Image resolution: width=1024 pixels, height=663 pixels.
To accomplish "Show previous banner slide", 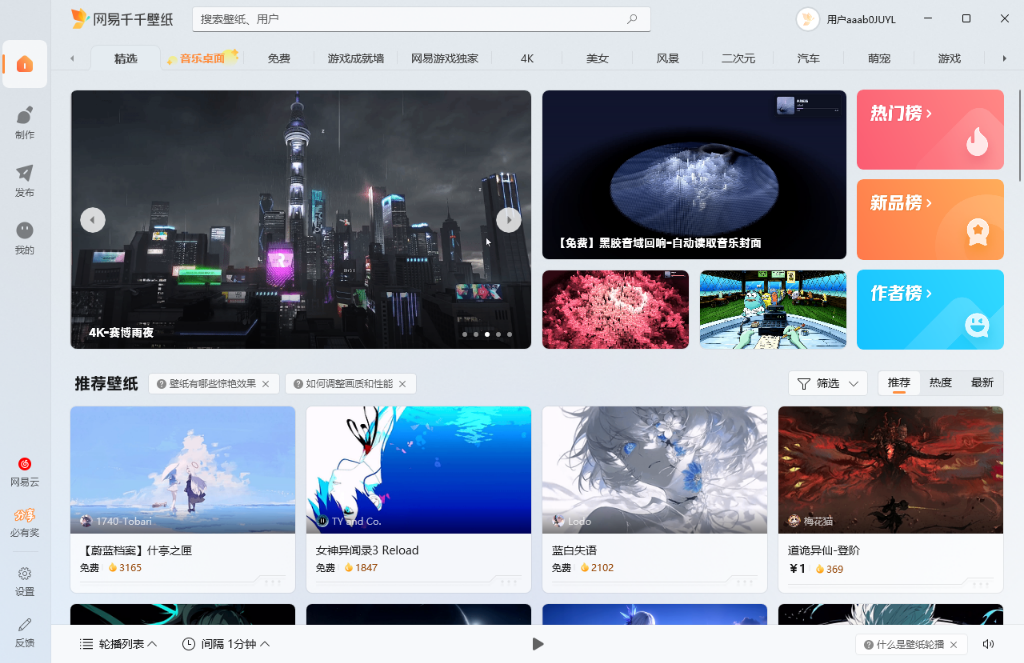I will (x=93, y=220).
